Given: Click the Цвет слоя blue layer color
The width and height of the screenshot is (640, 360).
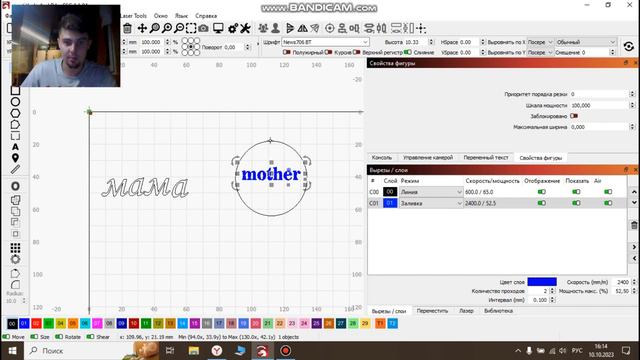Looking at the screenshot, I should tap(542, 282).
